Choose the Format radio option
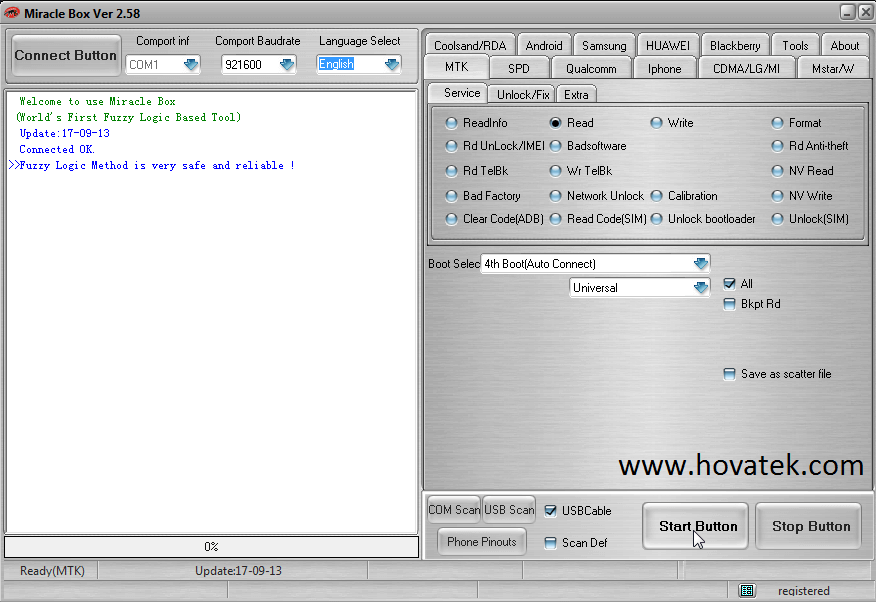The image size is (876, 602). point(778,123)
